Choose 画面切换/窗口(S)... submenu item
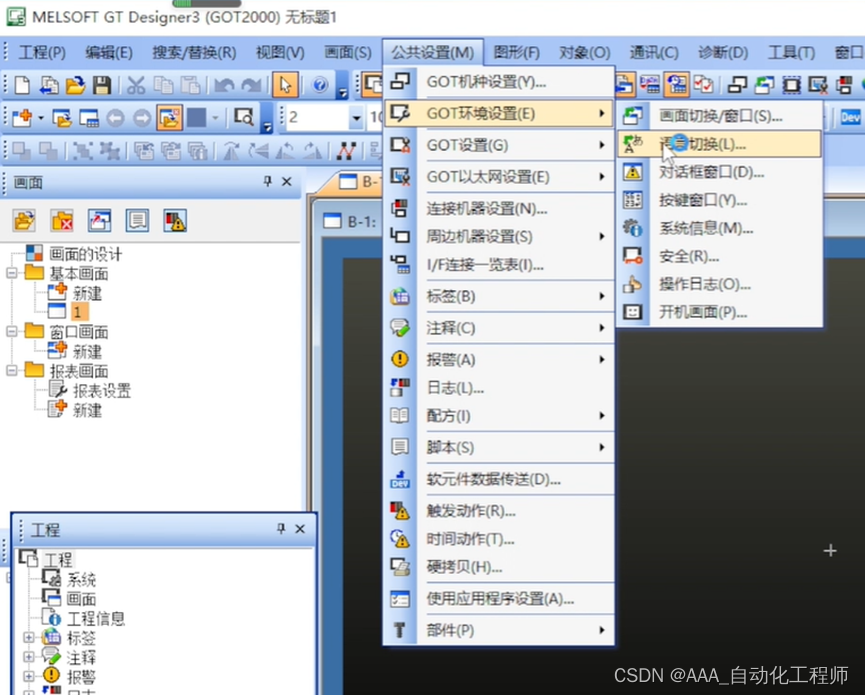865x695 pixels. click(x=719, y=116)
